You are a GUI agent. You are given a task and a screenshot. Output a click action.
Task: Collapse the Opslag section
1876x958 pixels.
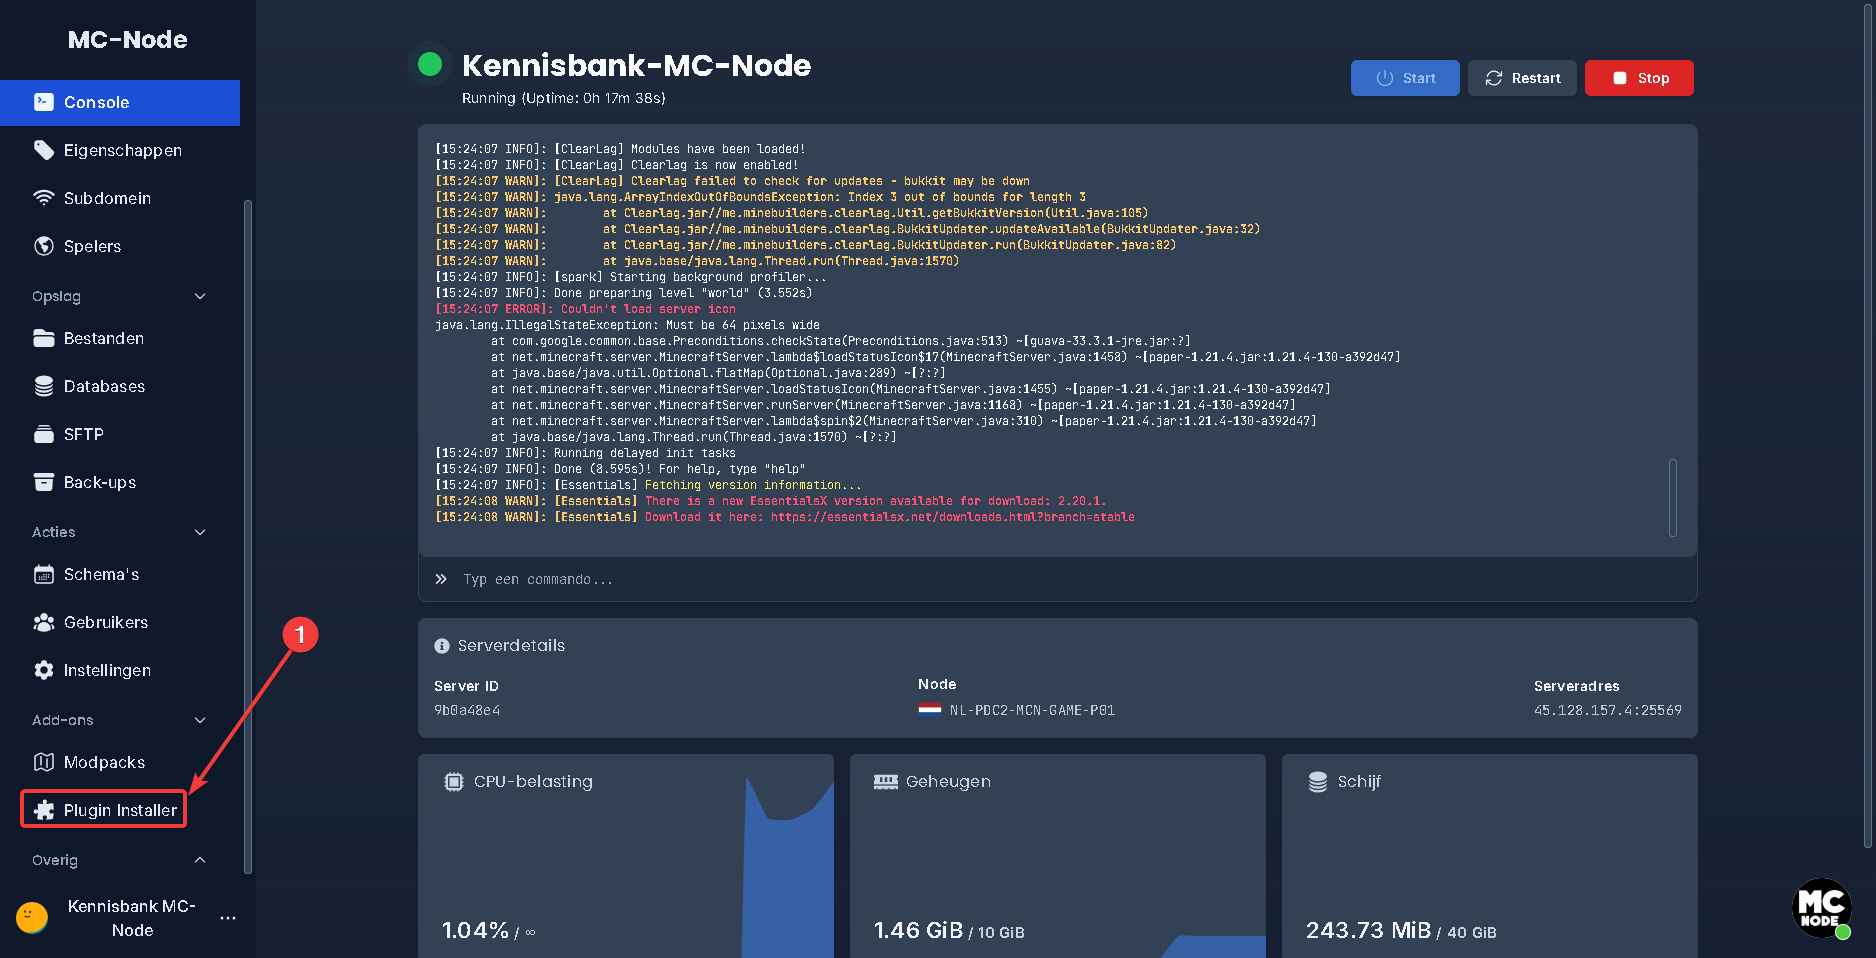point(200,296)
